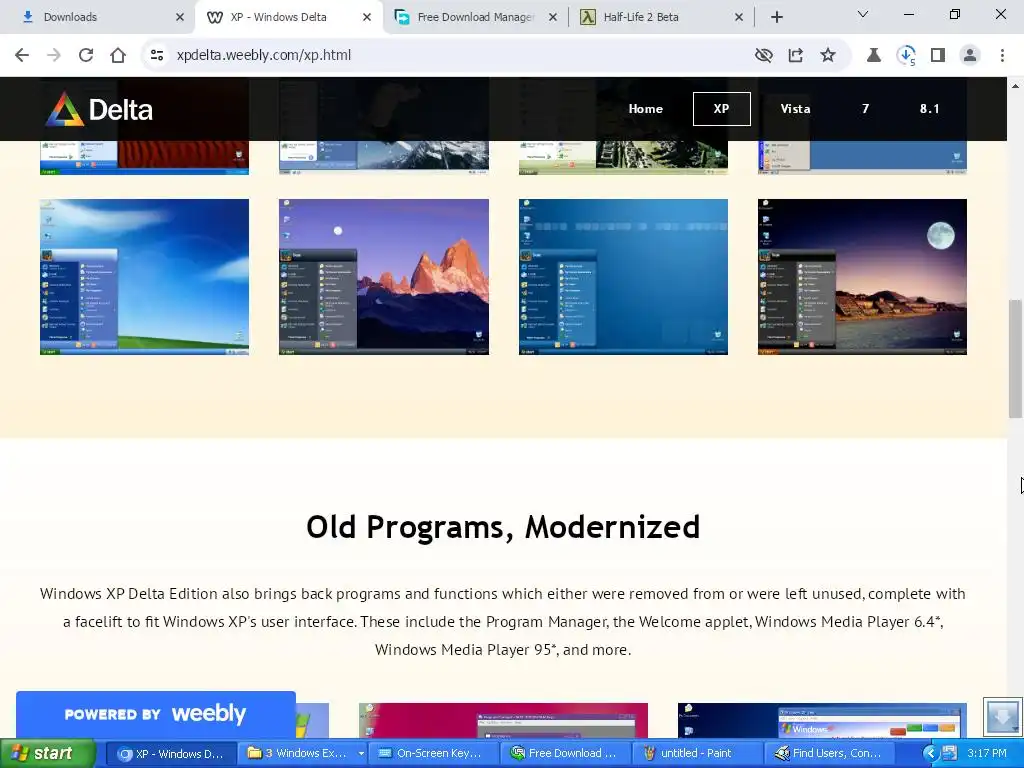This screenshot has height=768, width=1024.
Task: Click the 3:17 PM clock
Action: (987, 754)
